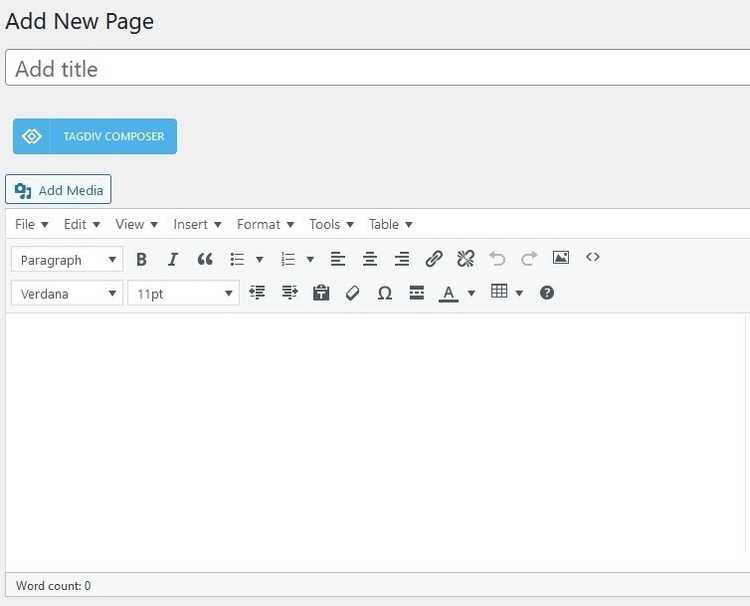Click the table grid icon
This screenshot has width=750, height=606.
499,291
